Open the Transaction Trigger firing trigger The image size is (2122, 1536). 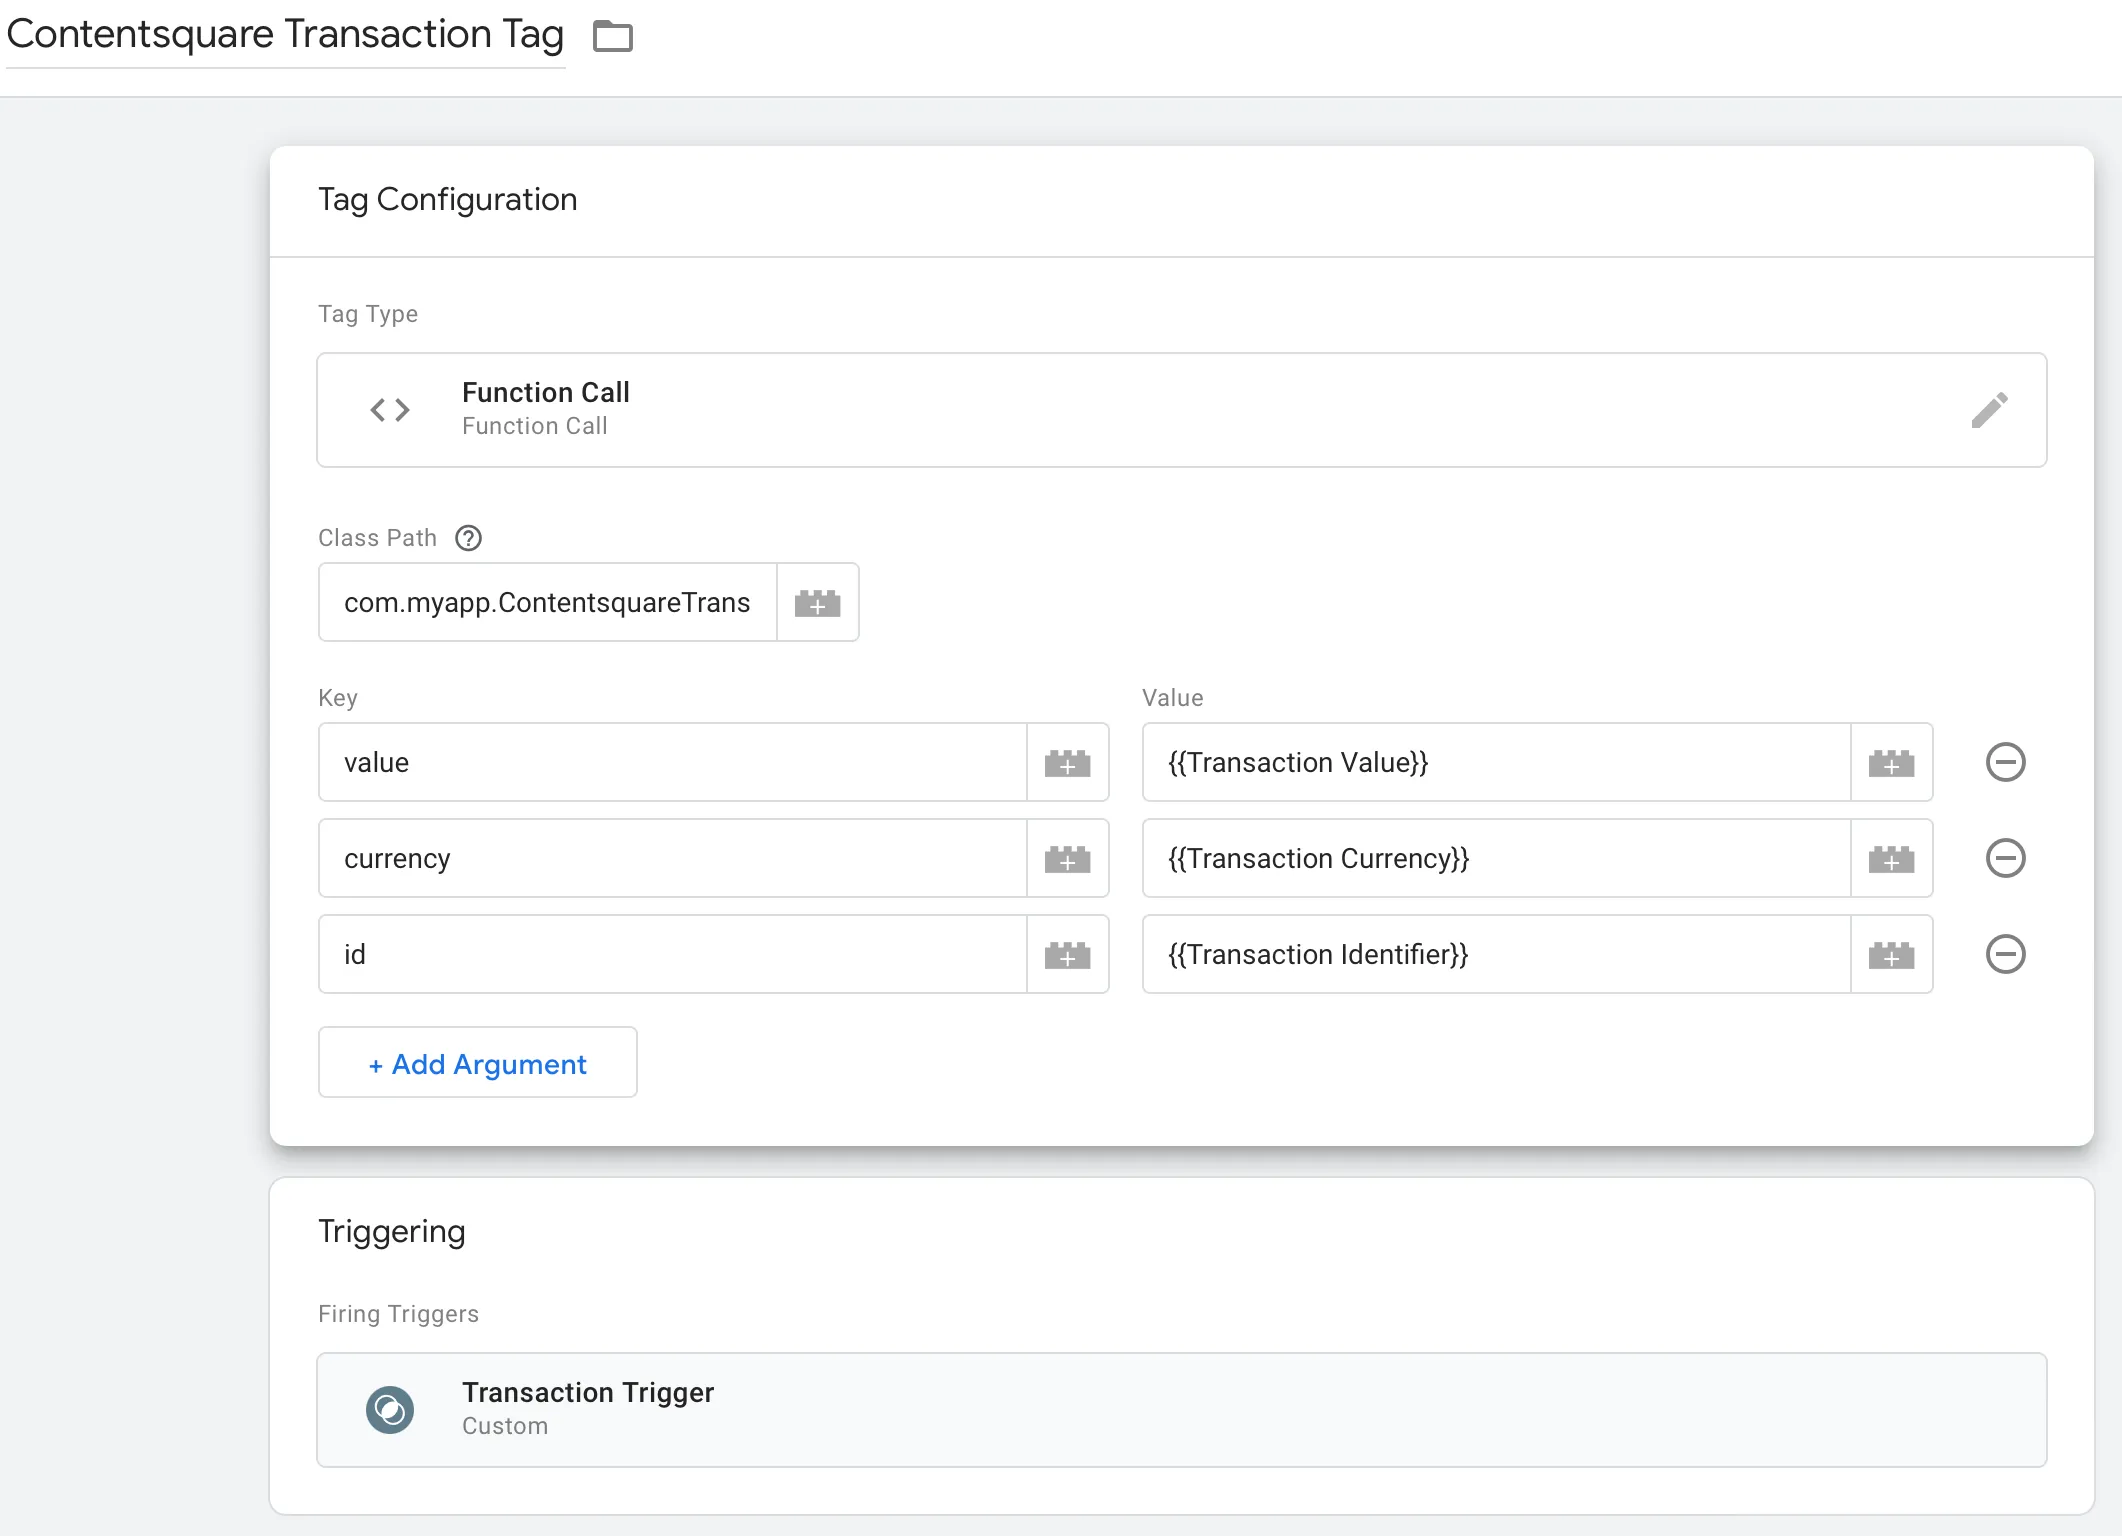[1180, 1410]
